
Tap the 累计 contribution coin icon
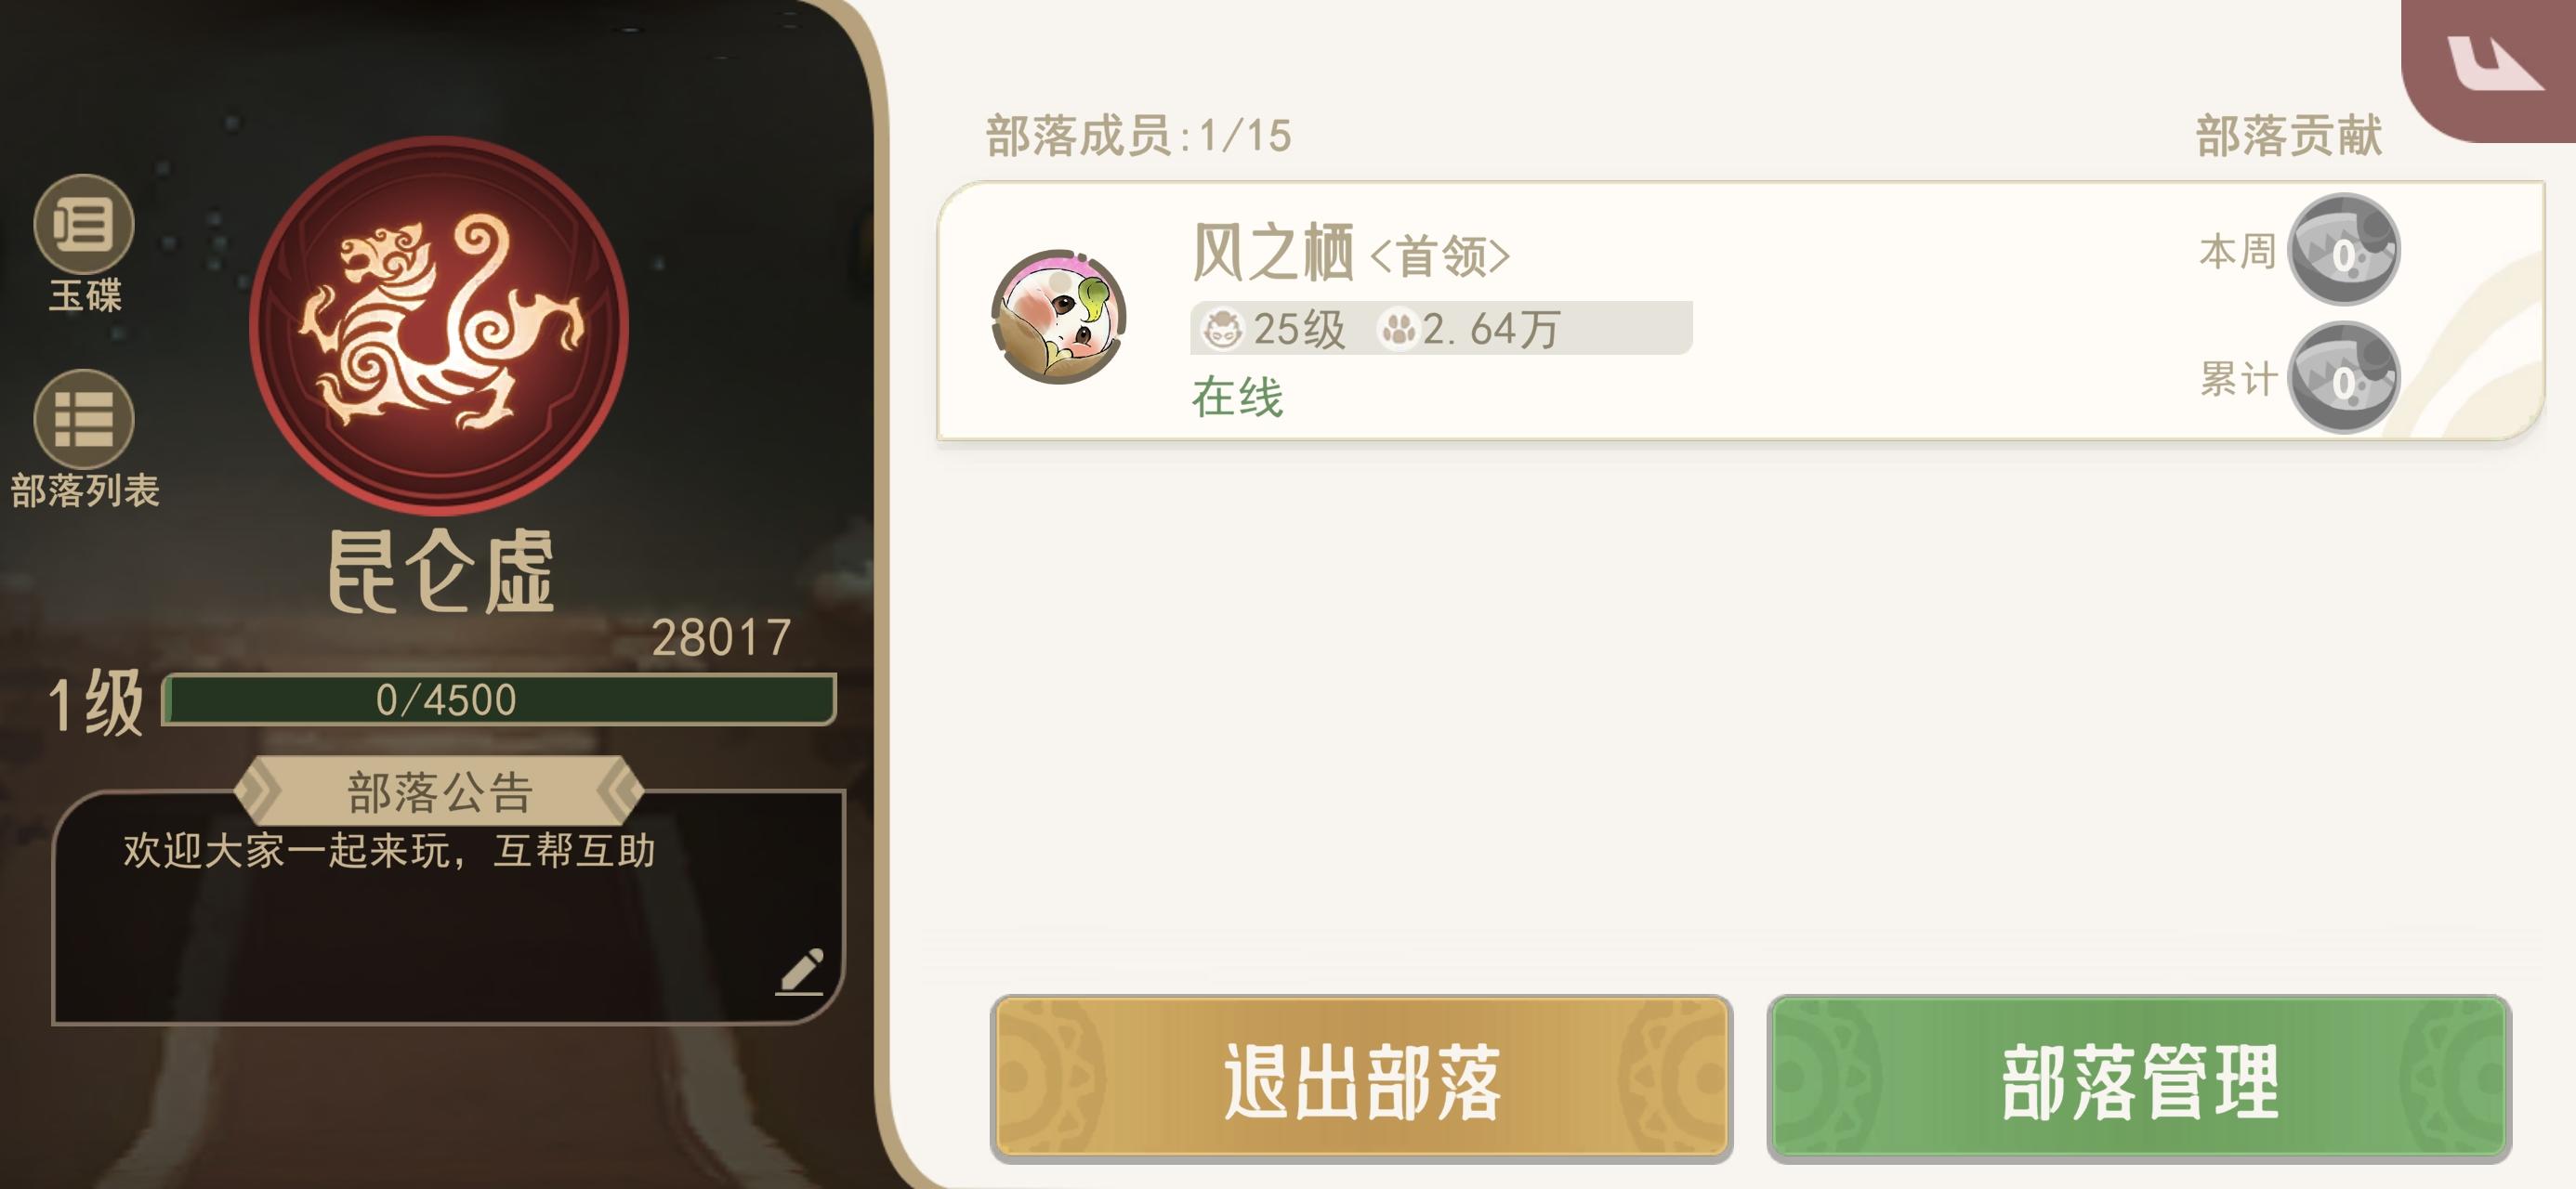pos(2344,377)
